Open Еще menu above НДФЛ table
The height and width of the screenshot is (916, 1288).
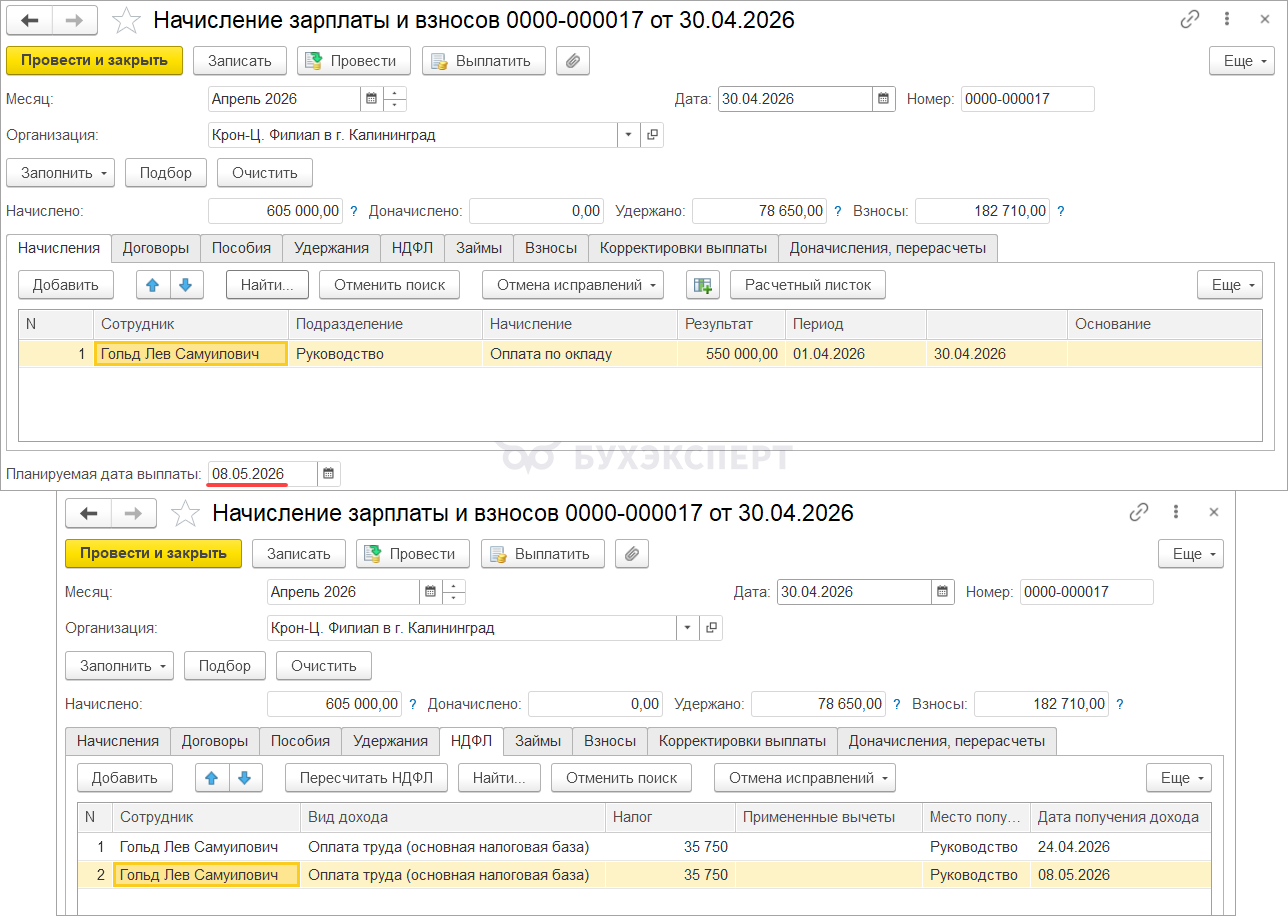coord(1179,778)
